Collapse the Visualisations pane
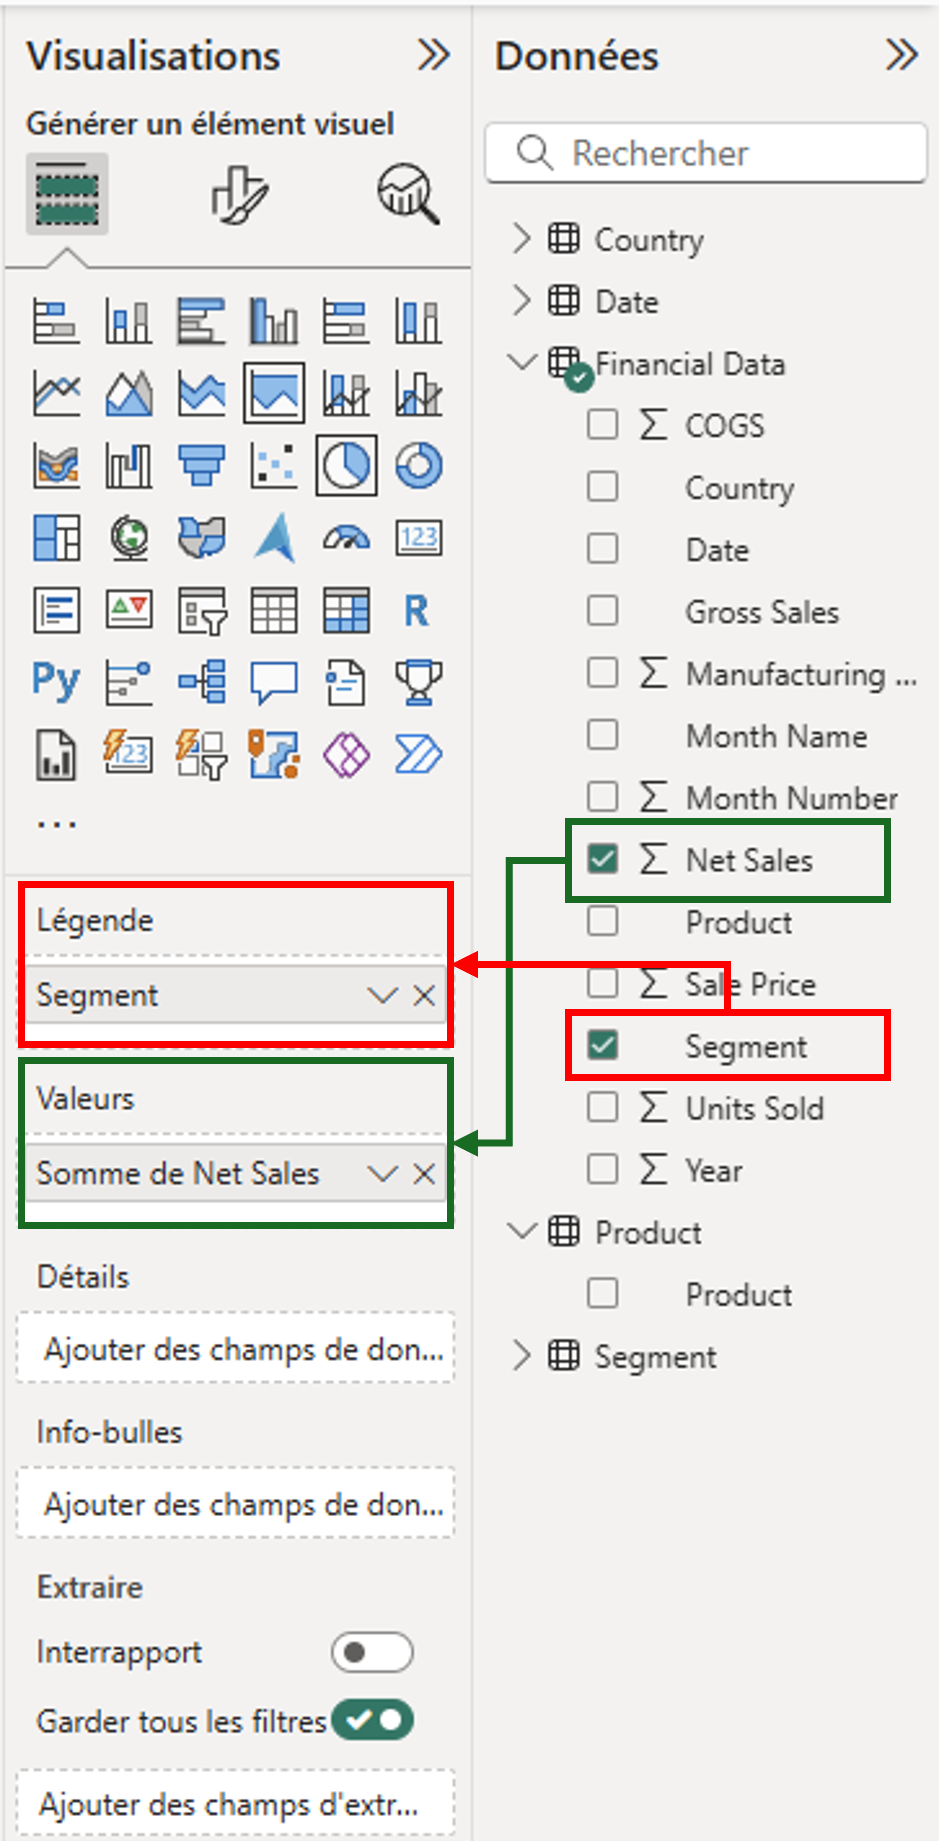The height and width of the screenshot is (1841, 939). tap(433, 55)
